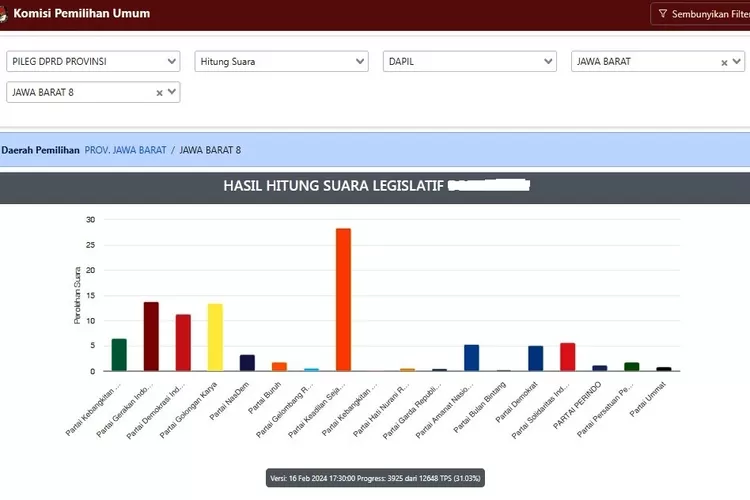Click the Partai Hati Nurani Rakyat bar

[x=408, y=369]
